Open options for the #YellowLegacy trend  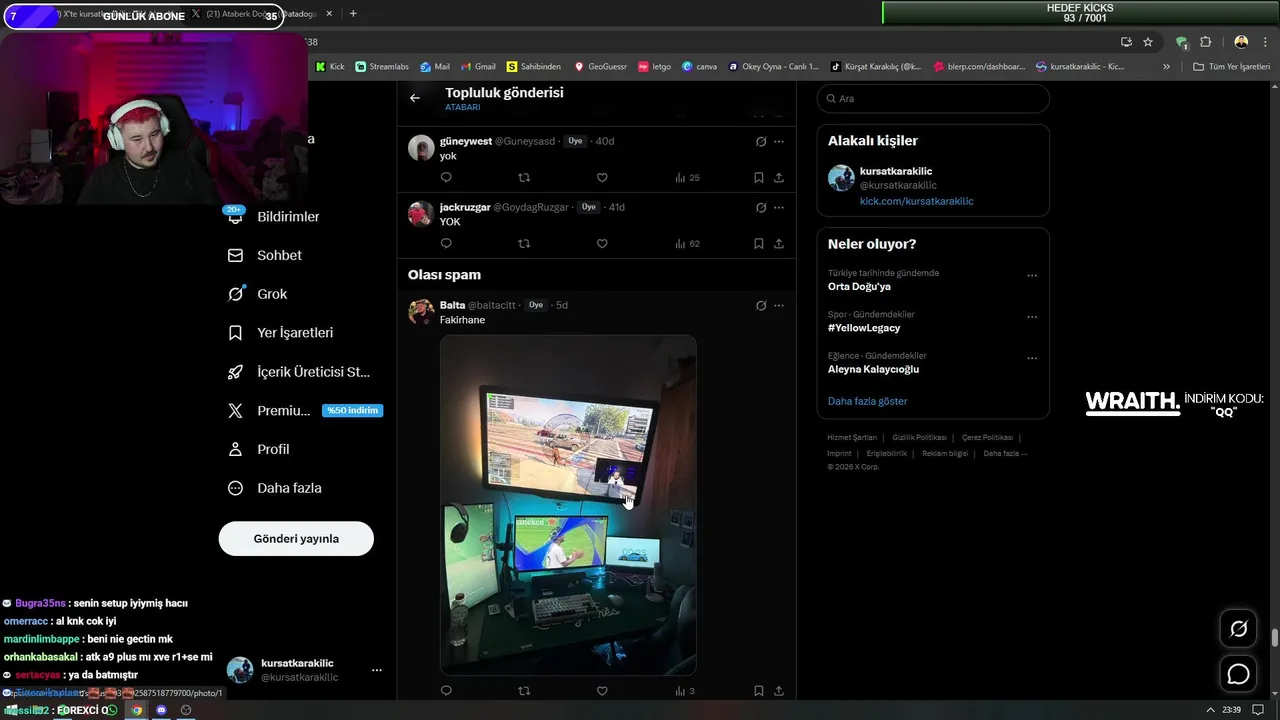point(1032,317)
